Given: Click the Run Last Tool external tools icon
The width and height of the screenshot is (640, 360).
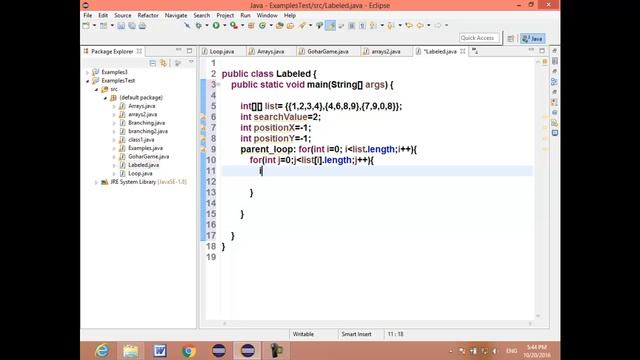Looking at the screenshot, I should pos(233,26).
